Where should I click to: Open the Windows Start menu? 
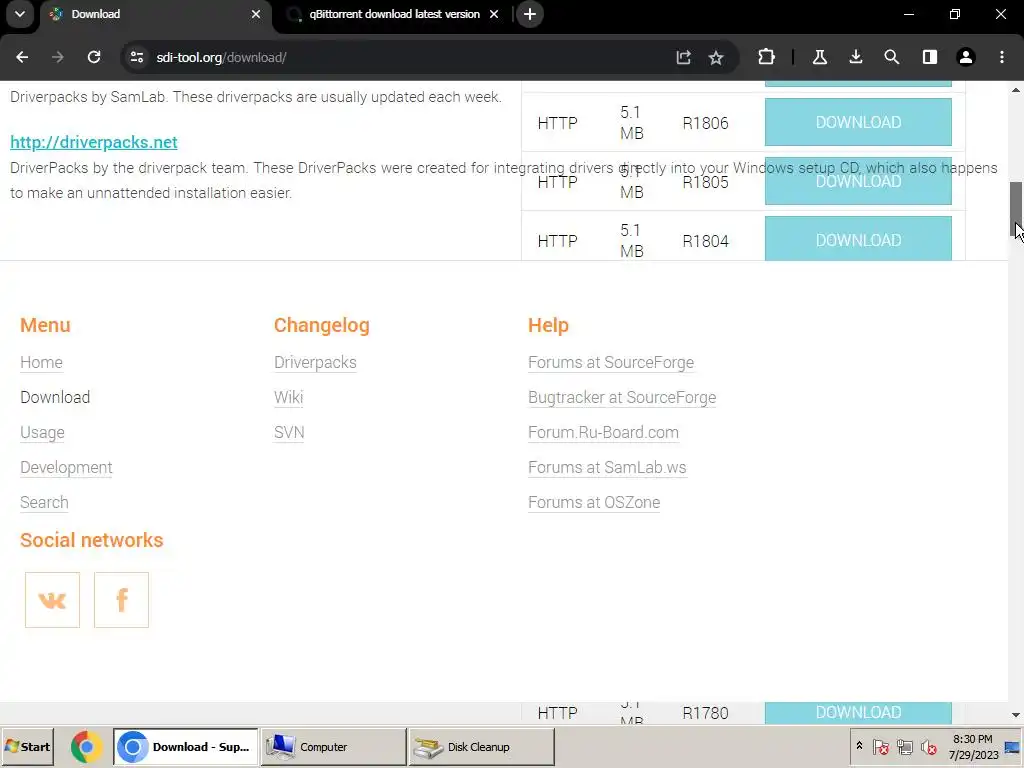(27, 747)
